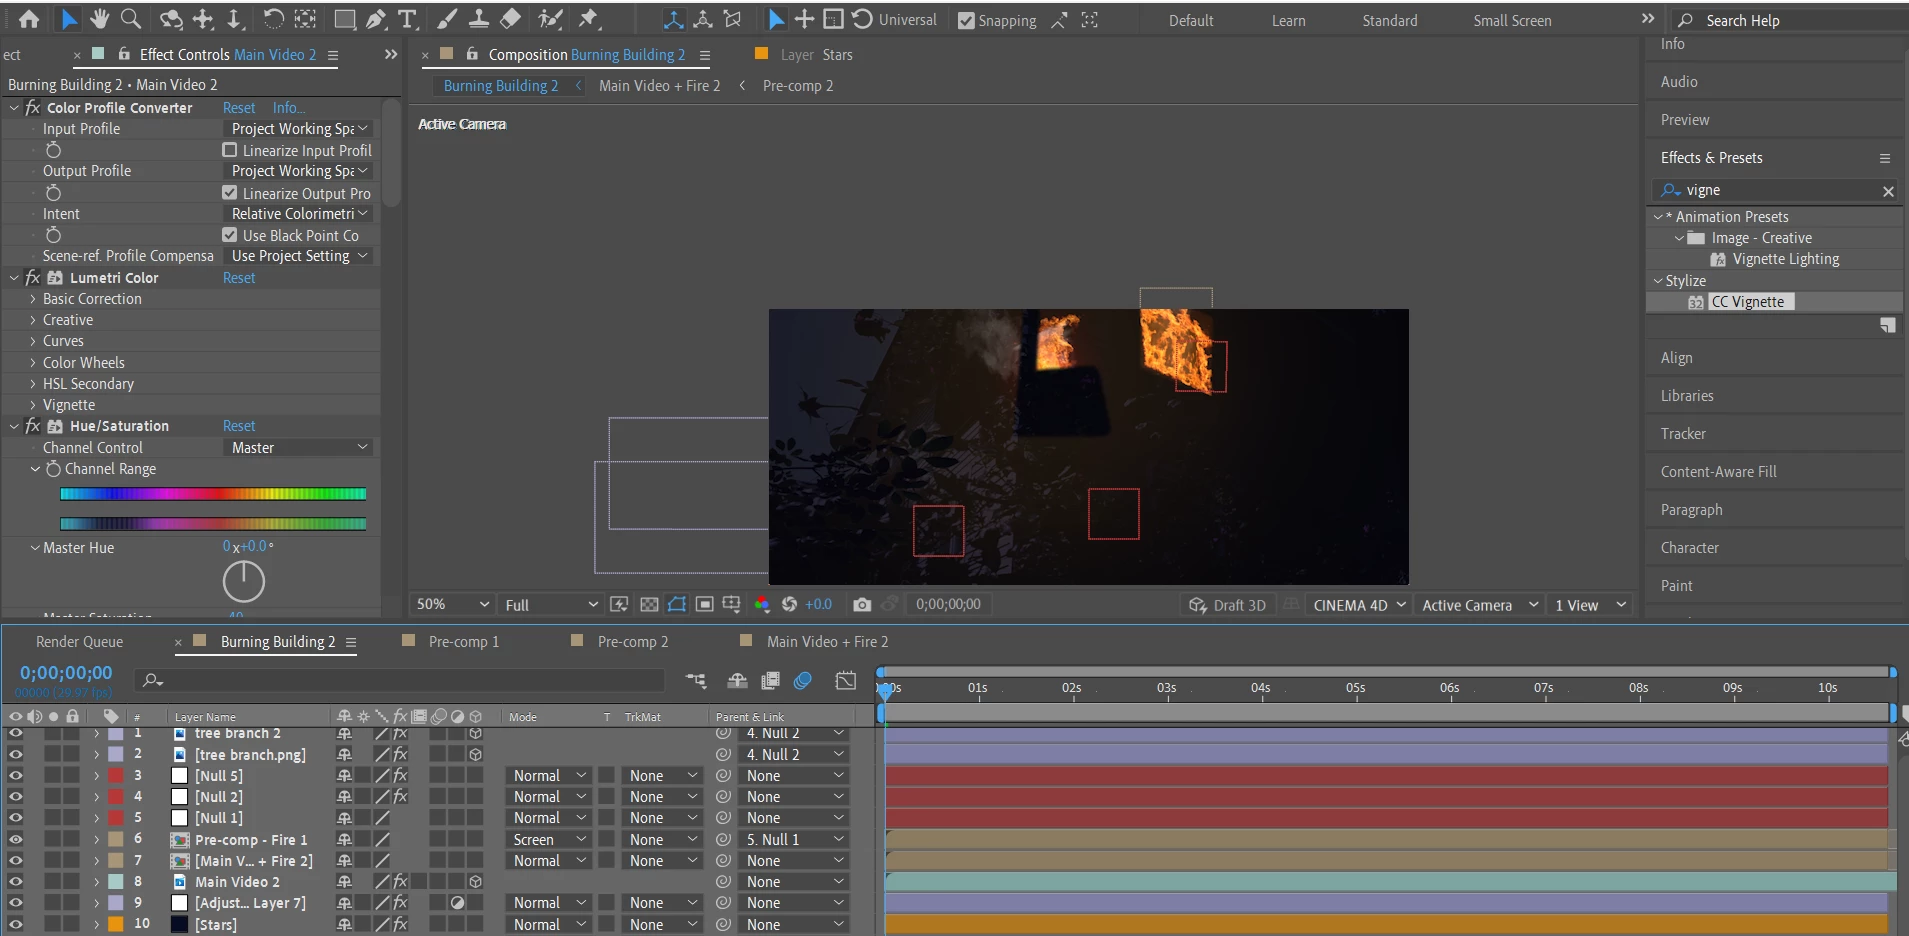Open the Graph Editor
Screen dimensions: 1909x936
pyautogui.click(x=846, y=681)
